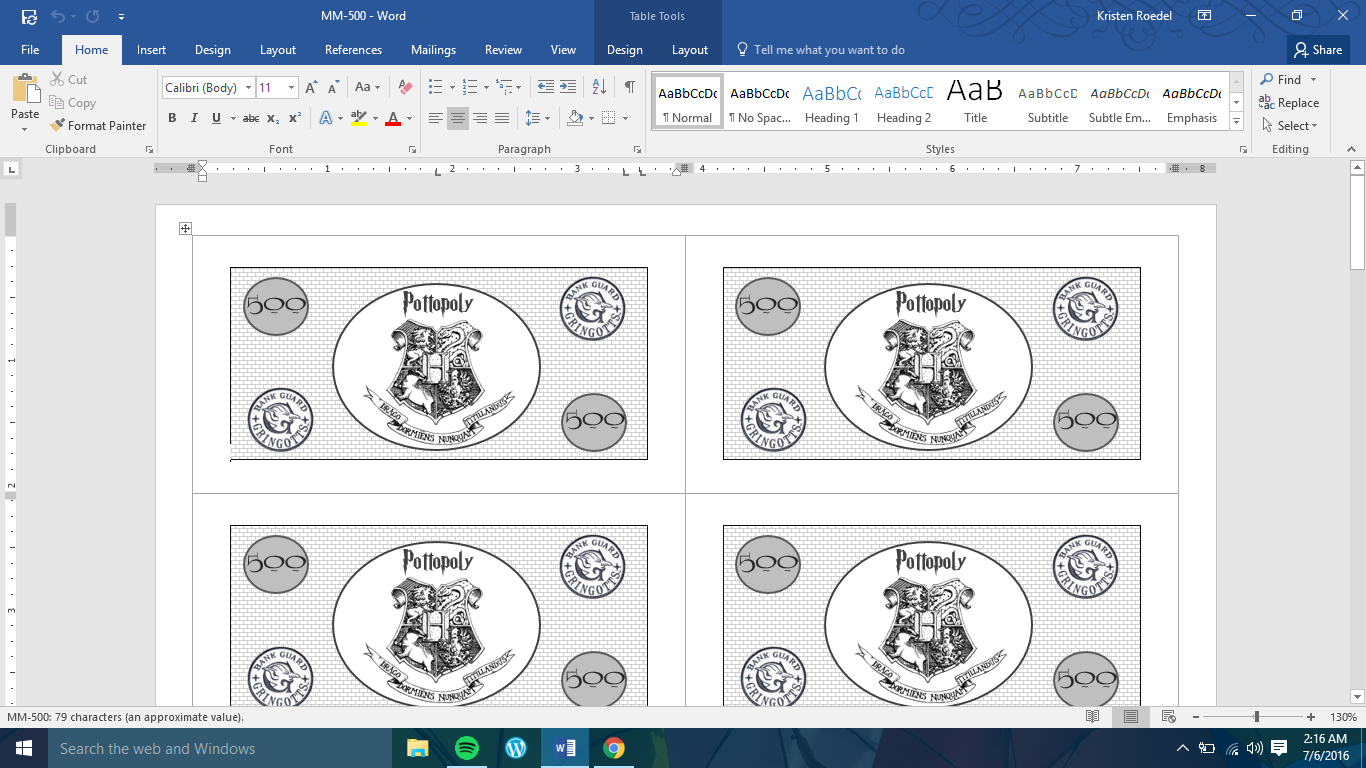Click the Shrink Font icon
The image size is (1366, 768).
pyautogui.click(x=333, y=88)
